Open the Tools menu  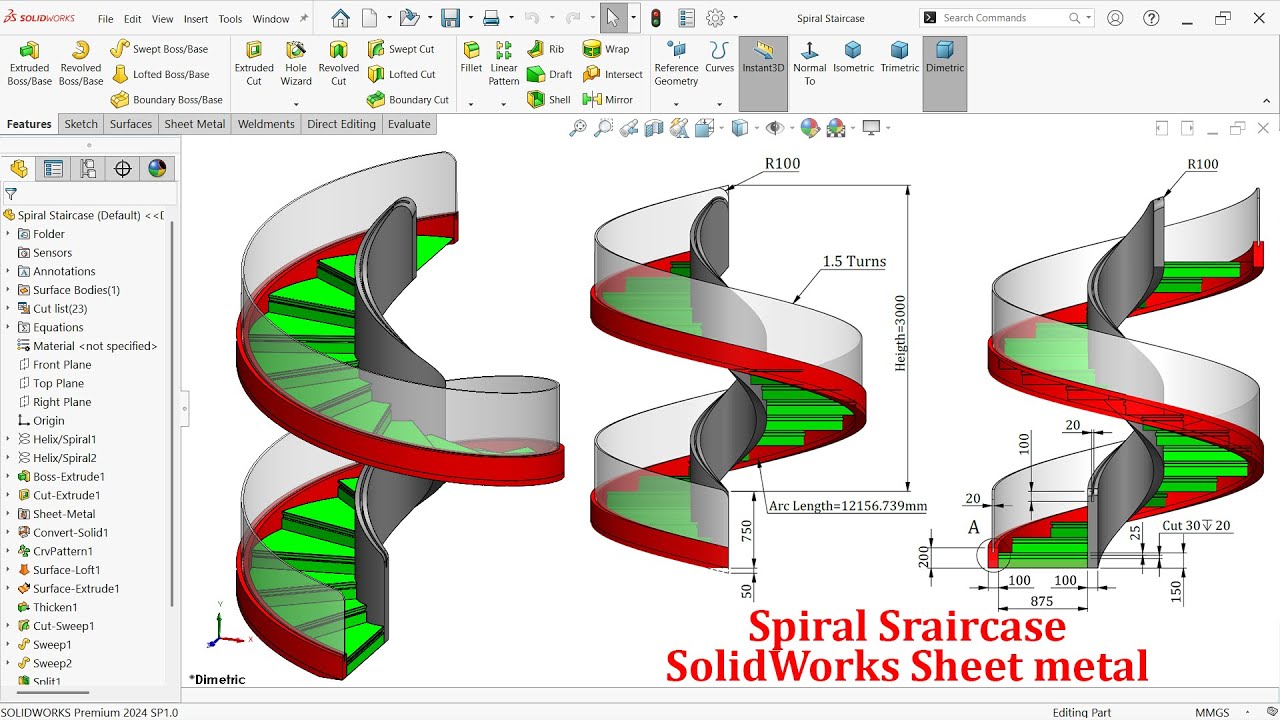tap(230, 19)
